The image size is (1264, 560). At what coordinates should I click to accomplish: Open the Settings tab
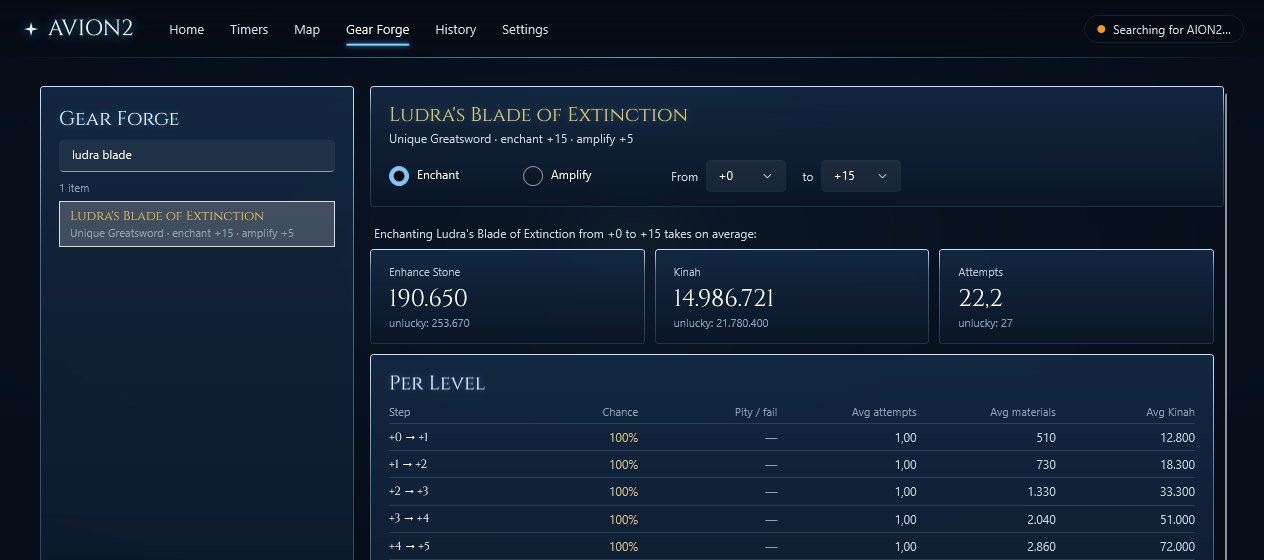click(525, 30)
